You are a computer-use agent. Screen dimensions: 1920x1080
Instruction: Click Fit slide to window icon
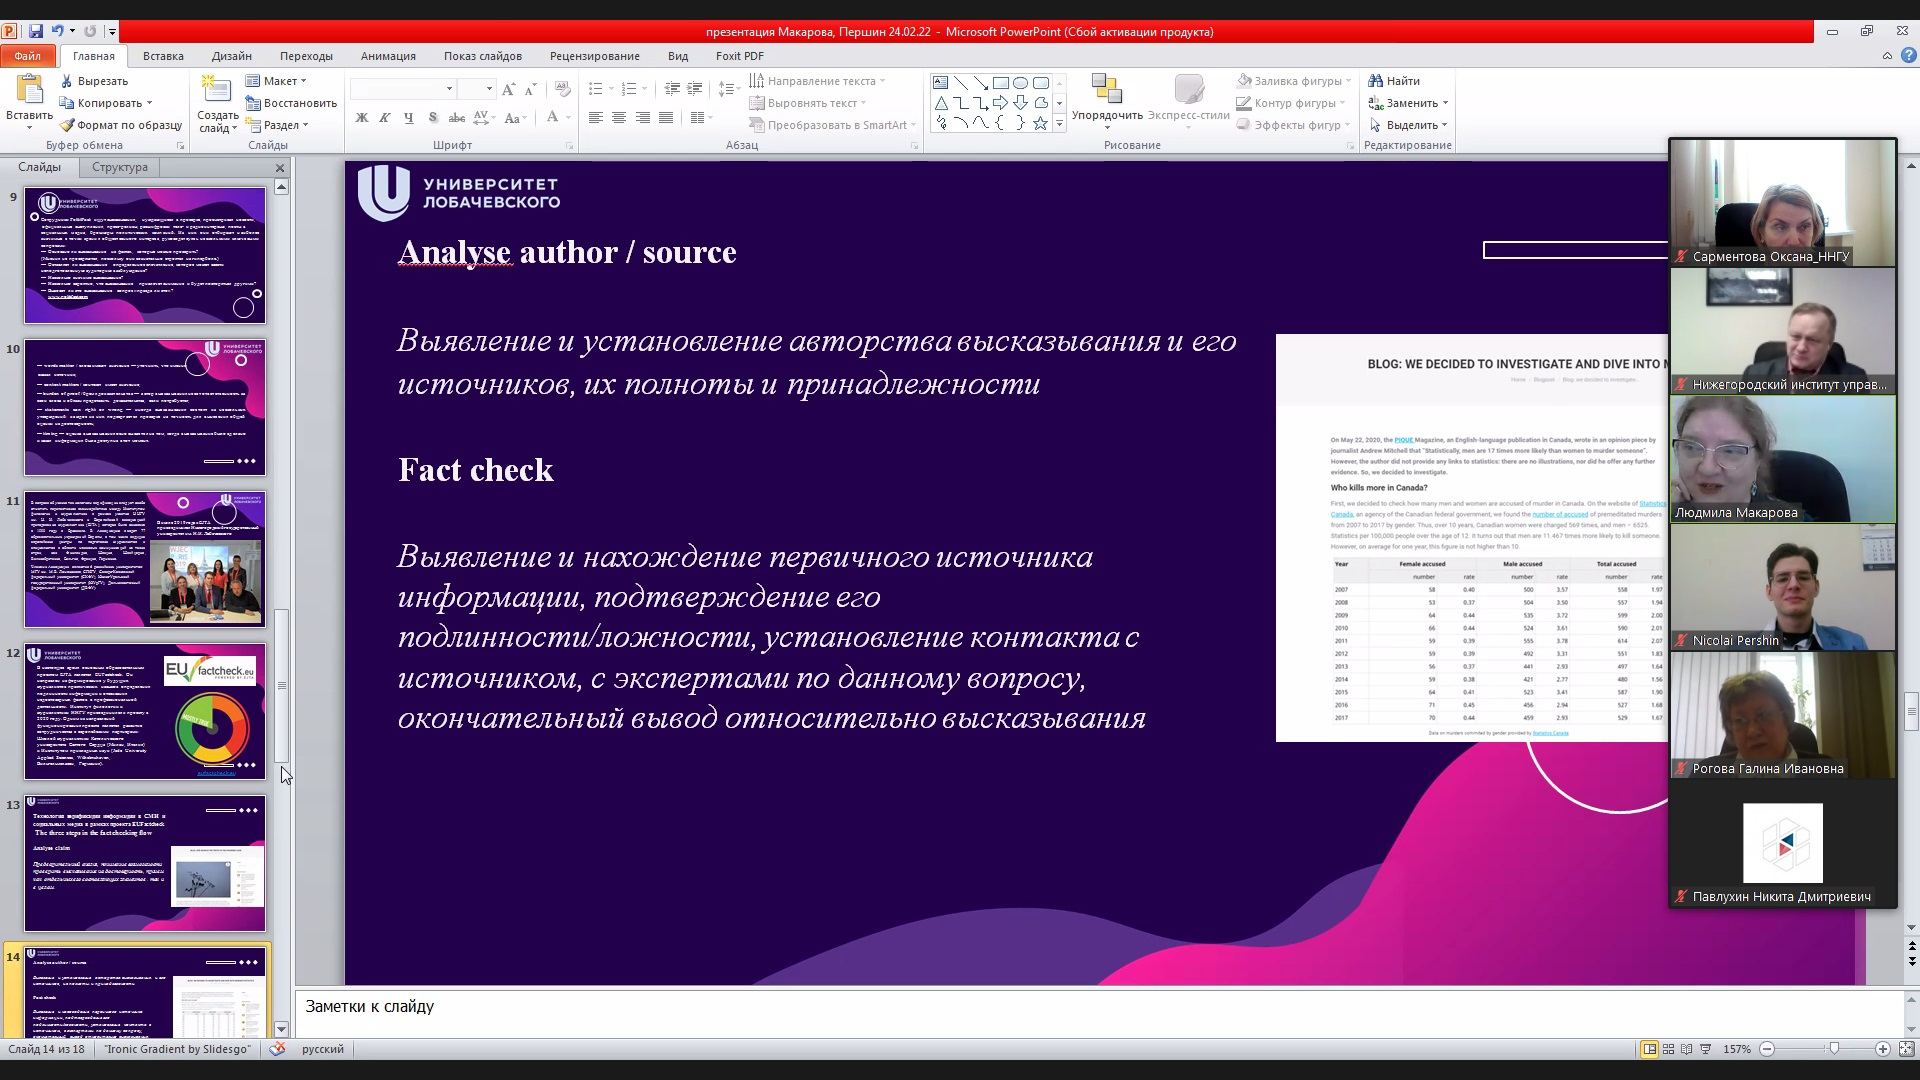(1907, 1049)
